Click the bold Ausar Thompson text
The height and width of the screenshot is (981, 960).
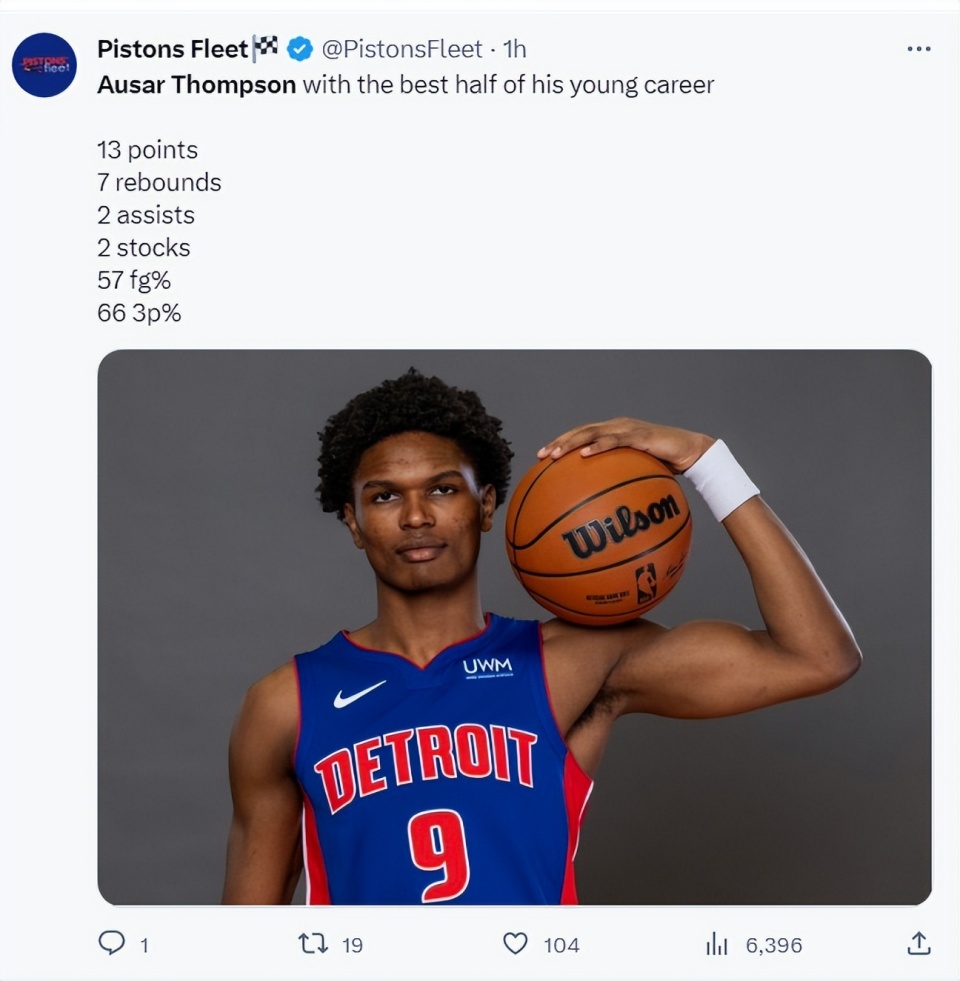[196, 85]
